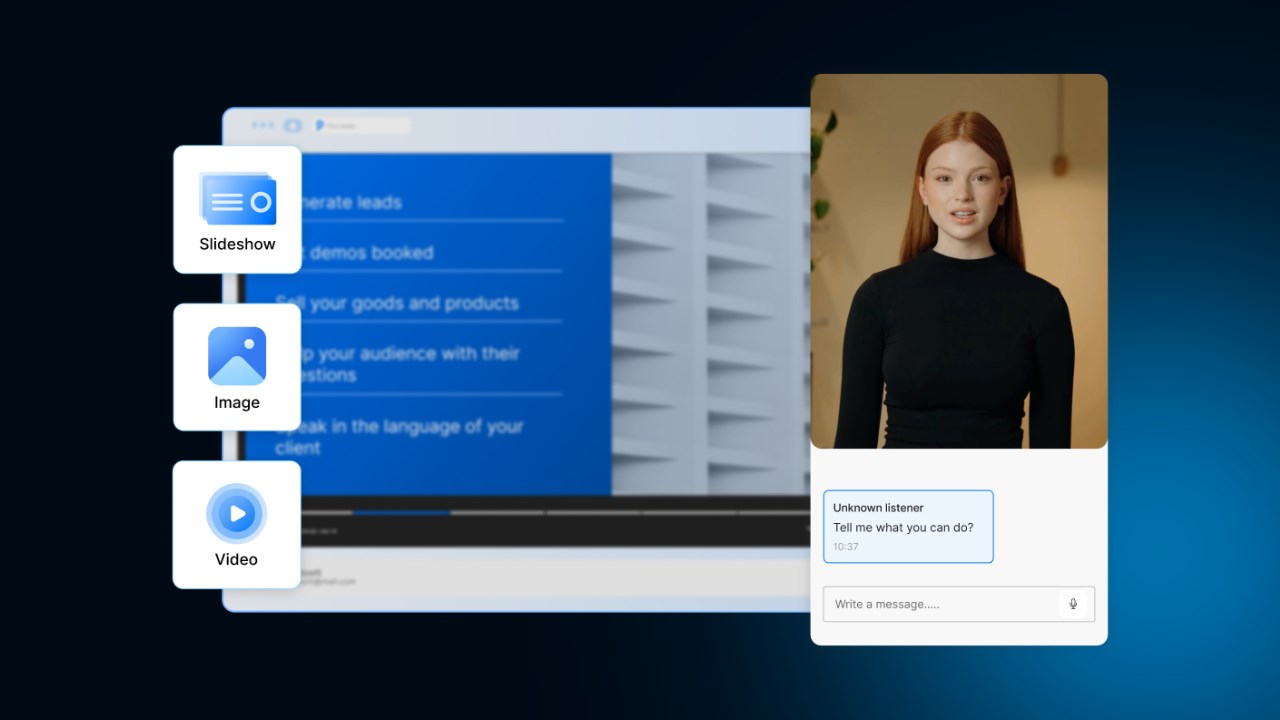Jump to the third timeline segment
This screenshot has width=1280, height=720.
coord(497,512)
